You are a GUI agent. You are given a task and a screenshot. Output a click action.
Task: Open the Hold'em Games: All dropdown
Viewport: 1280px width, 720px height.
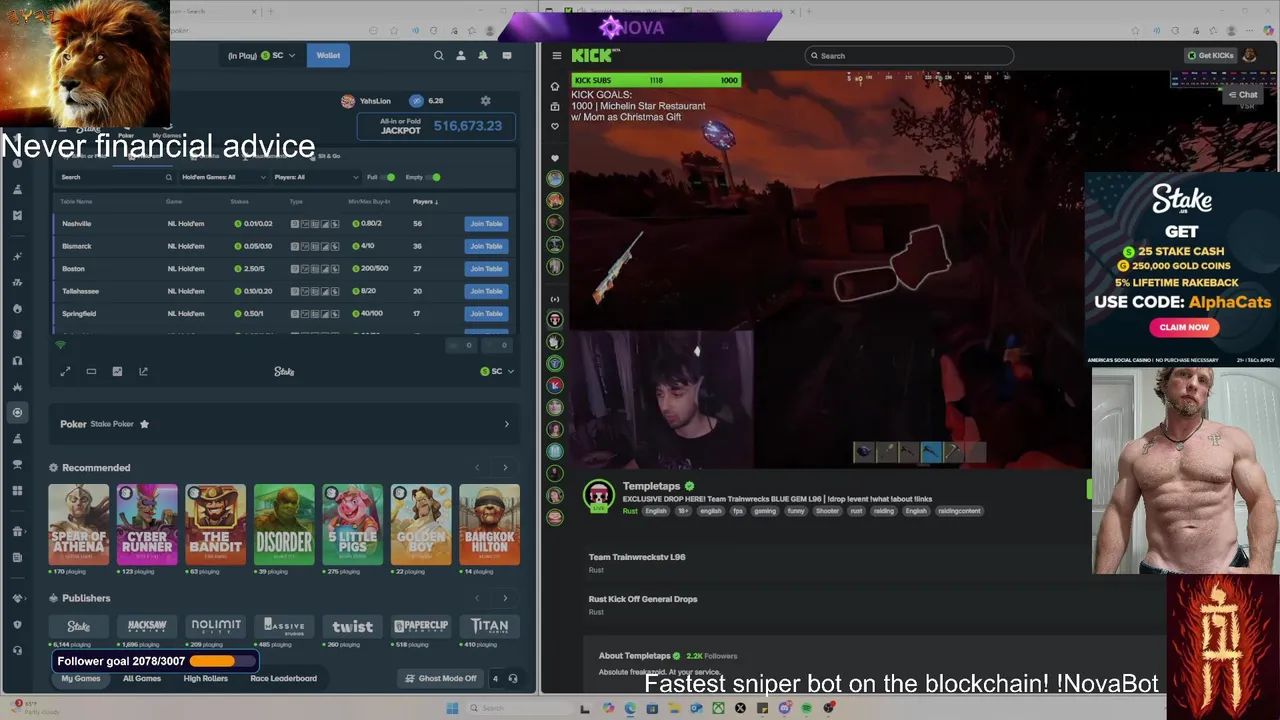tap(224, 178)
